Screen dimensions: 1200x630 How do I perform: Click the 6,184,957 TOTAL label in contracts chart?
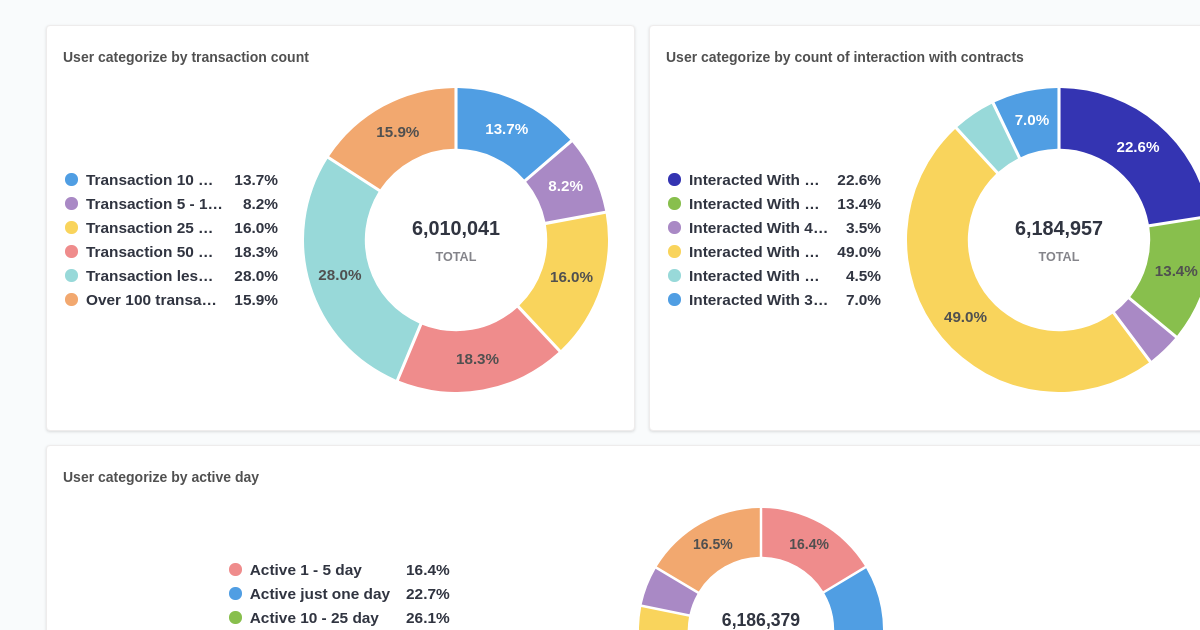[1059, 228]
